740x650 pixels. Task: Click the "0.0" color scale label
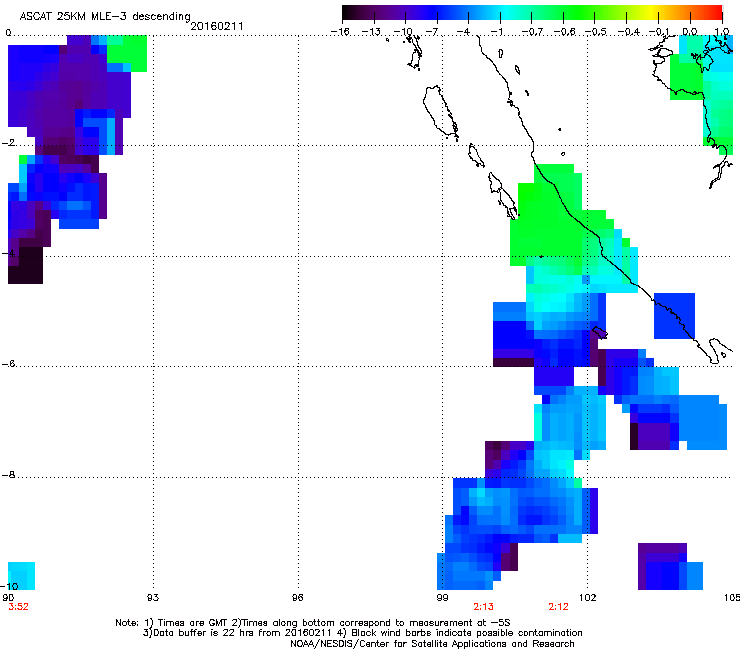click(x=690, y=32)
